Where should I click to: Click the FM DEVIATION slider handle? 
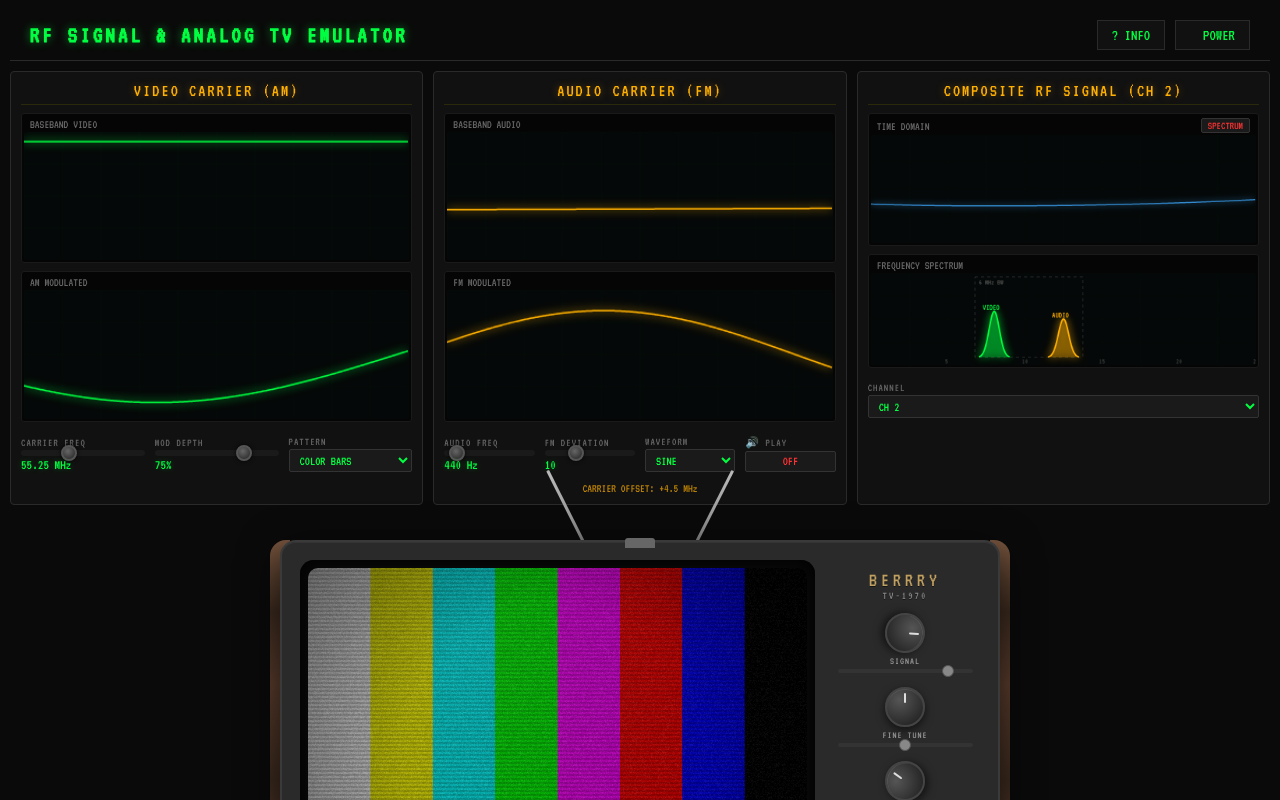pyautogui.click(x=576, y=453)
